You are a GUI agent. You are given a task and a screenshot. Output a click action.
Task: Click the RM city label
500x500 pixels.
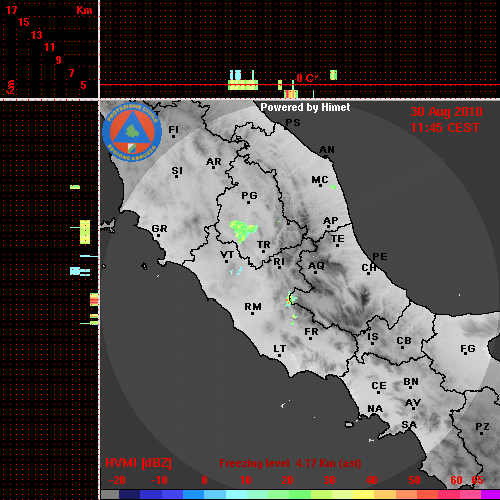(253, 306)
